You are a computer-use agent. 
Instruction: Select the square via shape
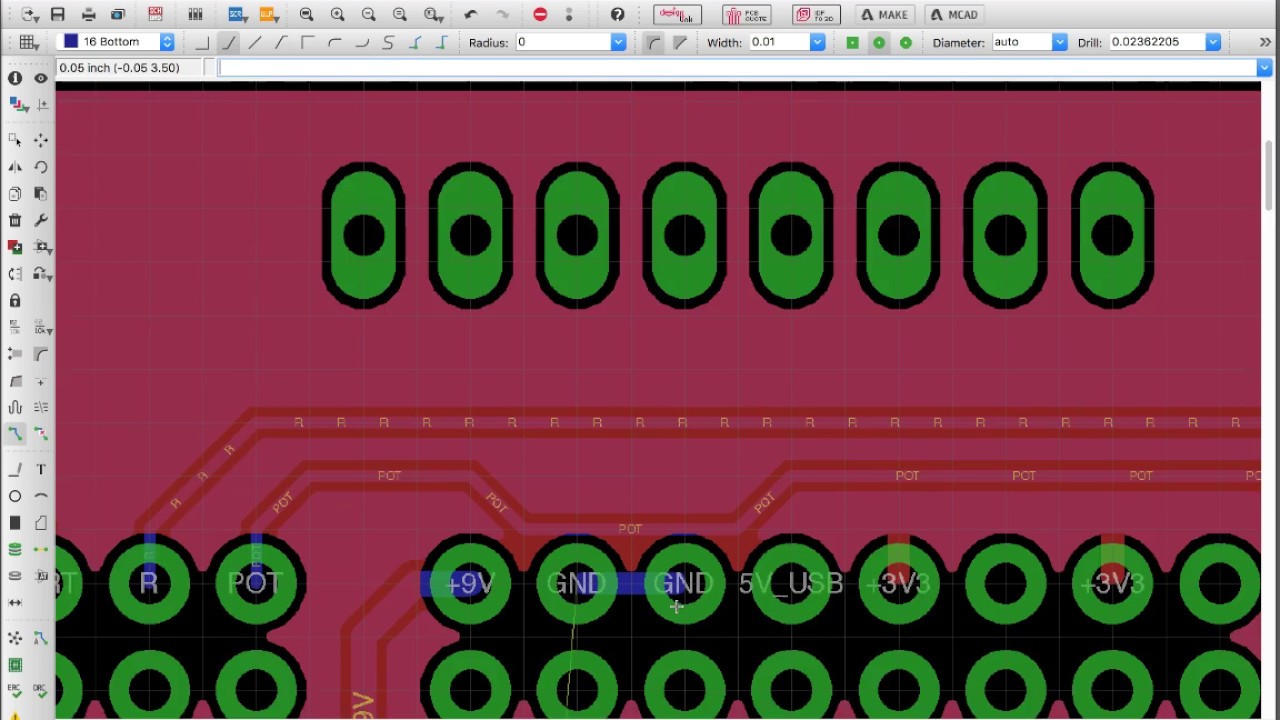[x=852, y=42]
